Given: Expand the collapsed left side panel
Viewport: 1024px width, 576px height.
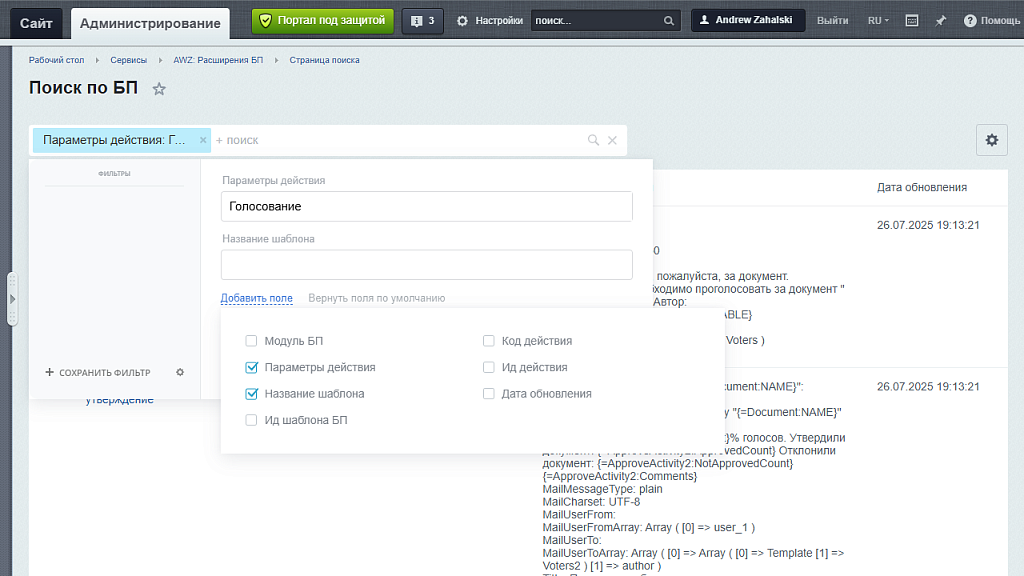Looking at the screenshot, I should click(13, 299).
